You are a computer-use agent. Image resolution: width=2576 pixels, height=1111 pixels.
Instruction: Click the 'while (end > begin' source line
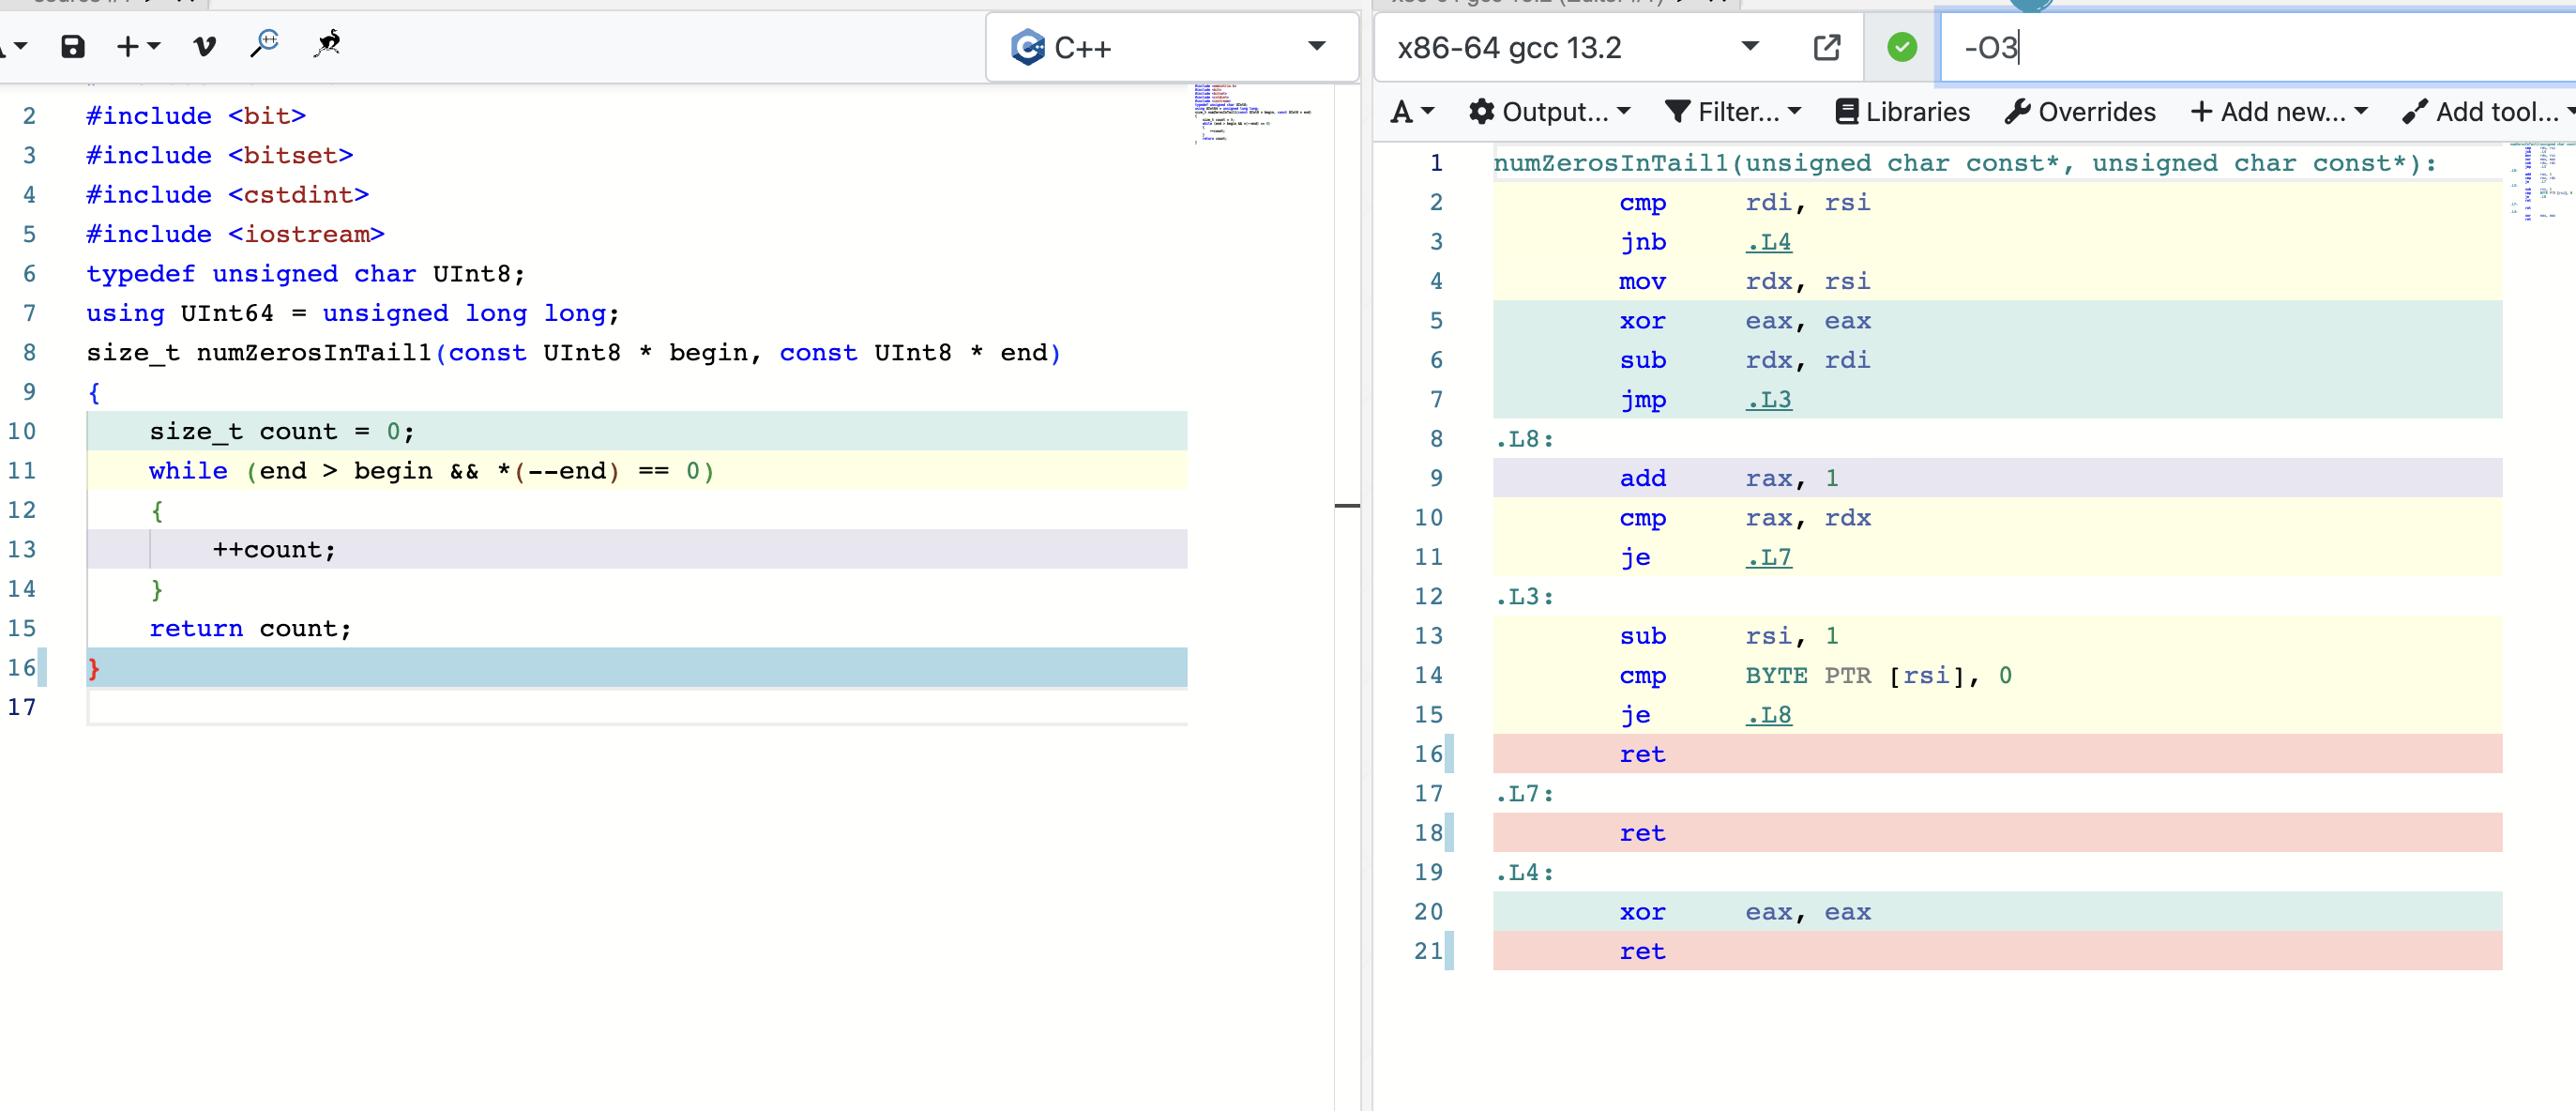[636, 471]
